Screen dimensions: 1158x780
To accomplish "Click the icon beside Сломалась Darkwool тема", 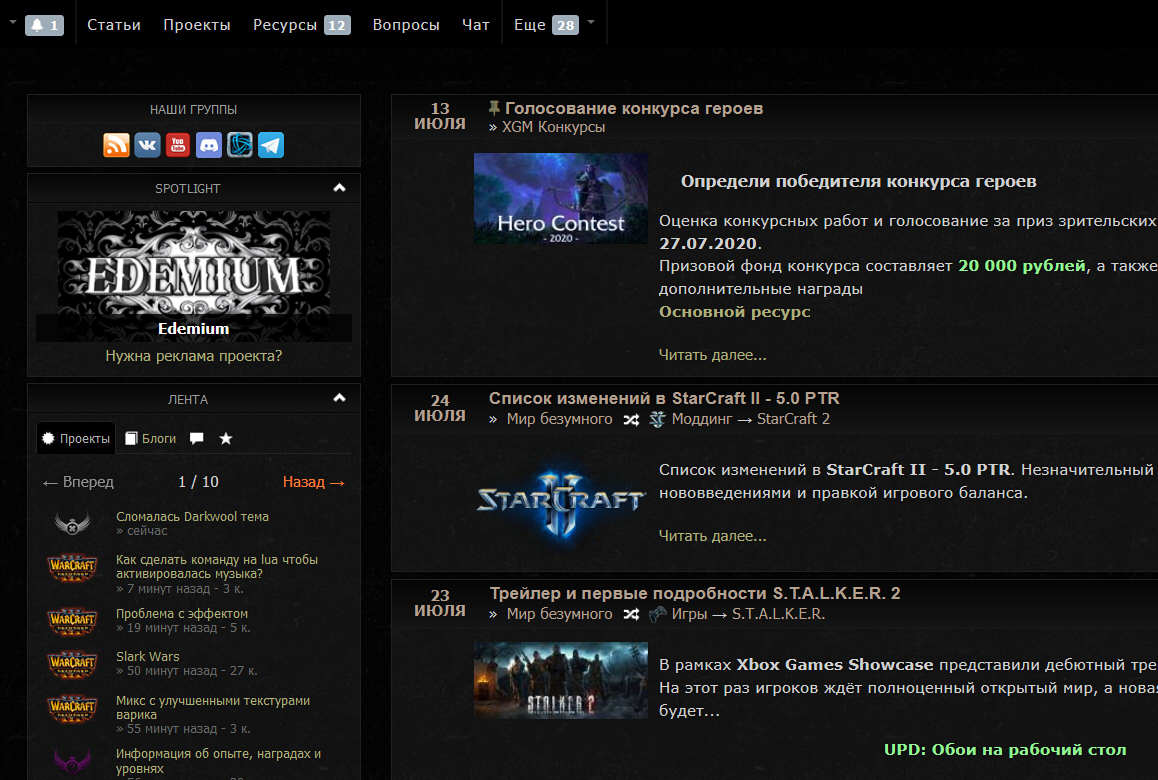I will [72, 523].
